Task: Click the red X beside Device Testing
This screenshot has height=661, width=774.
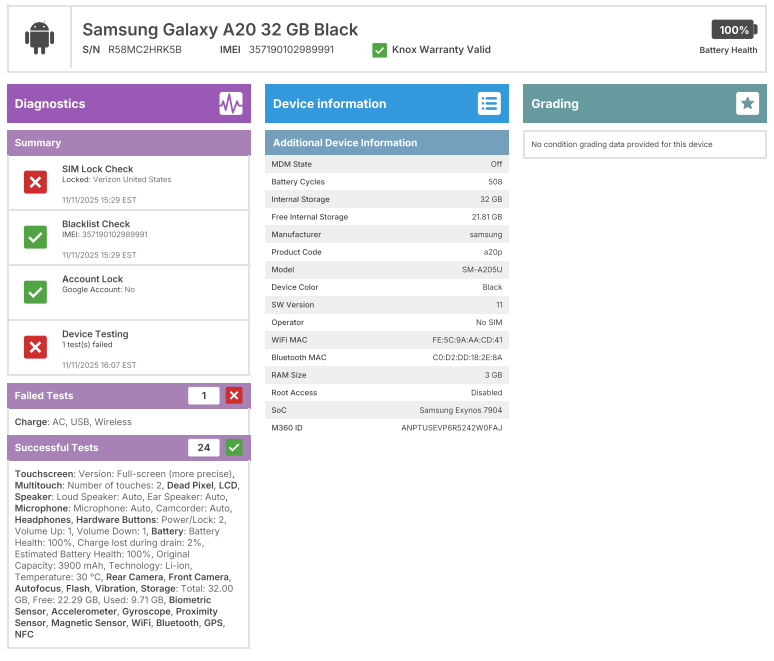Action: point(36,347)
